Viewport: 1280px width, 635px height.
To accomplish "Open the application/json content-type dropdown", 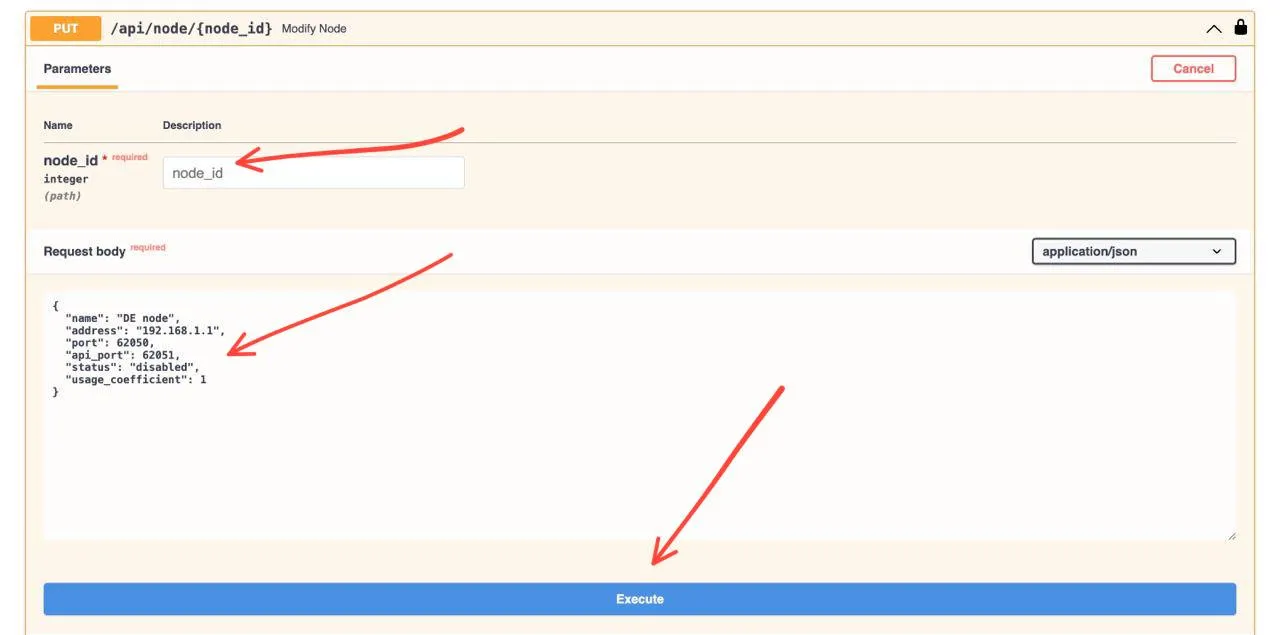I will tap(1133, 251).
